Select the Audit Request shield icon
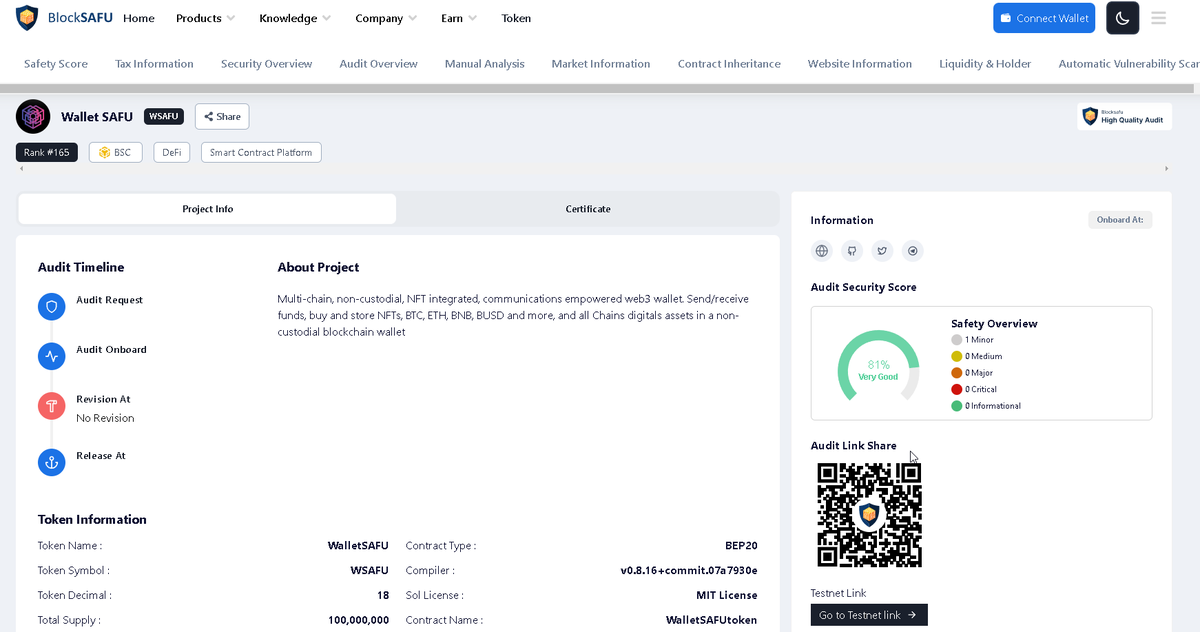 coord(51,306)
